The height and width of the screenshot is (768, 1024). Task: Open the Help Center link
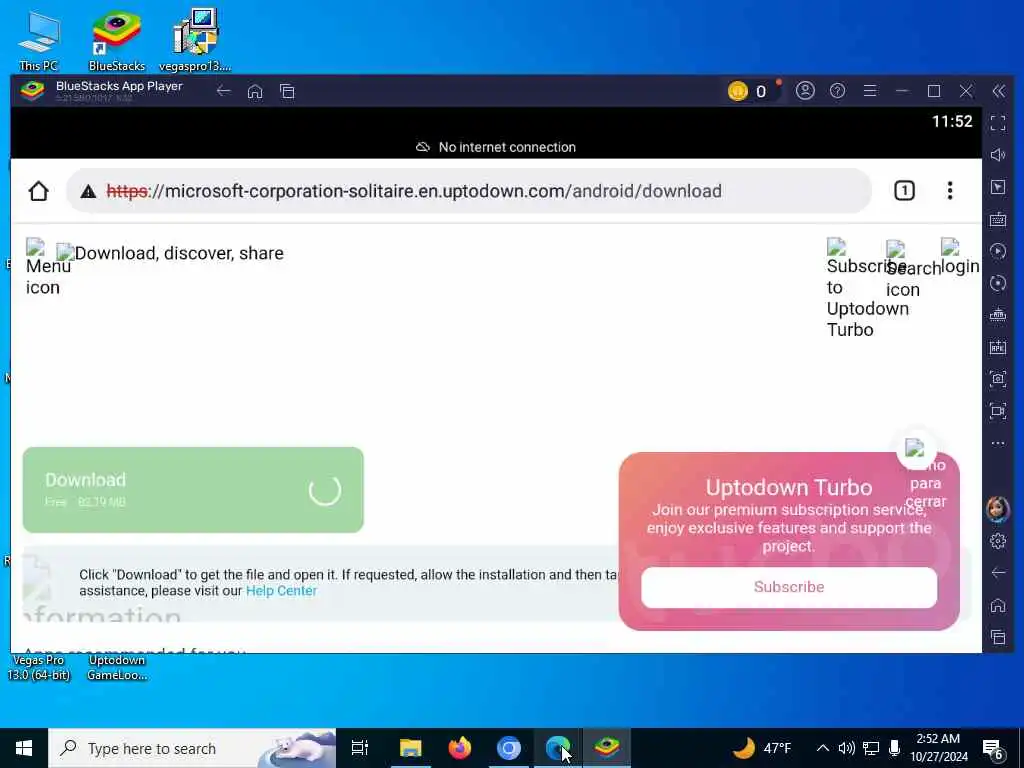[x=281, y=590]
